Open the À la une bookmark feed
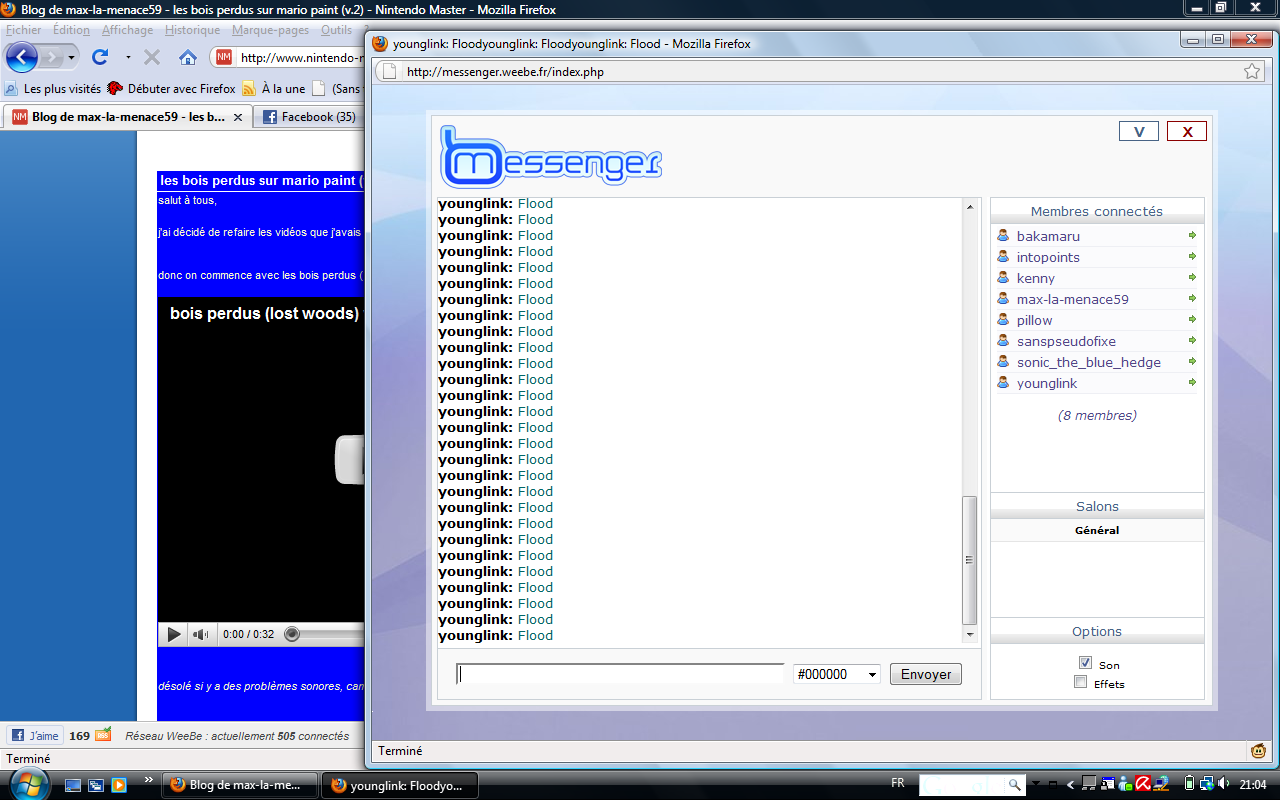 point(273,88)
